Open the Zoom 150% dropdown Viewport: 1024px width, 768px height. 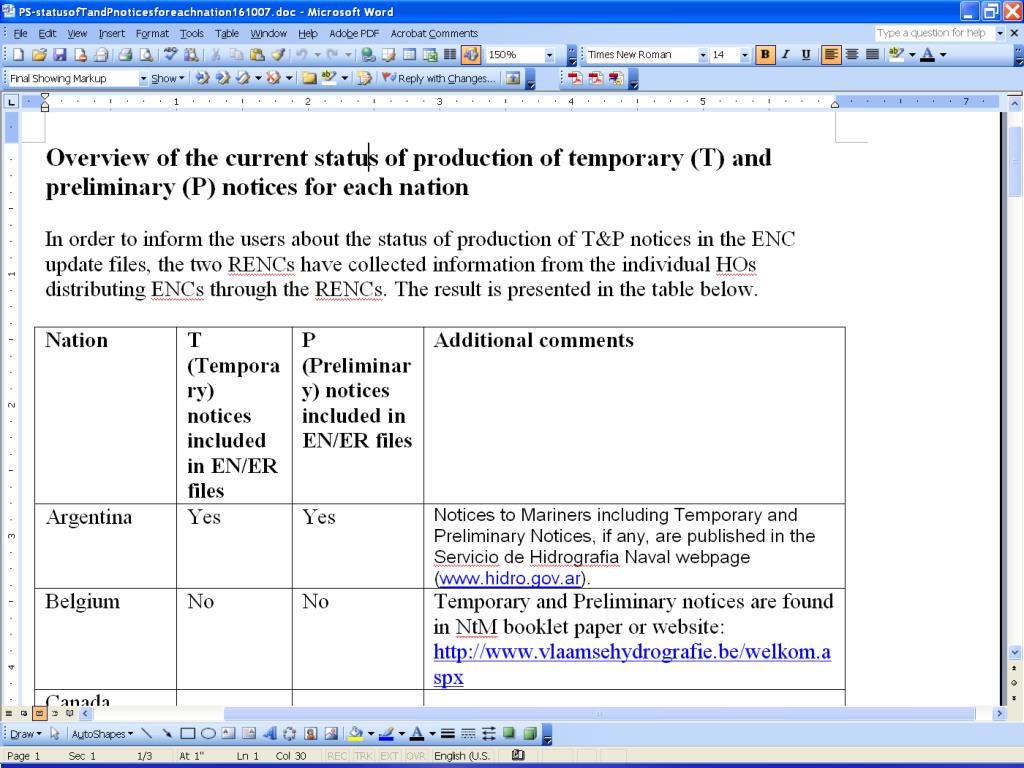(x=549, y=56)
